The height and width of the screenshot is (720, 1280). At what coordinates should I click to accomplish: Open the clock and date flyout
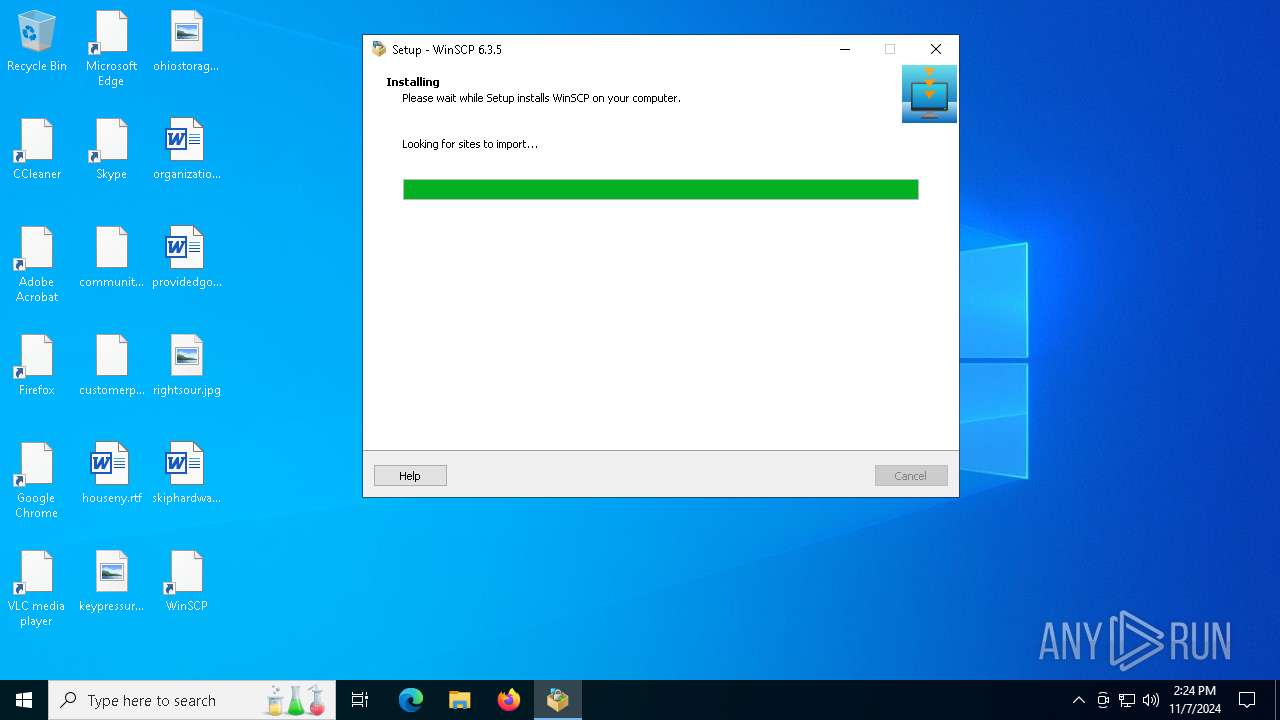click(1195, 700)
